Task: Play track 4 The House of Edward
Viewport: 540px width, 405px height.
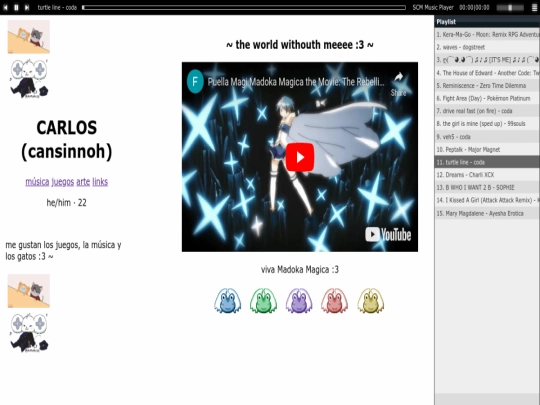Action: pyautogui.click(x=487, y=73)
